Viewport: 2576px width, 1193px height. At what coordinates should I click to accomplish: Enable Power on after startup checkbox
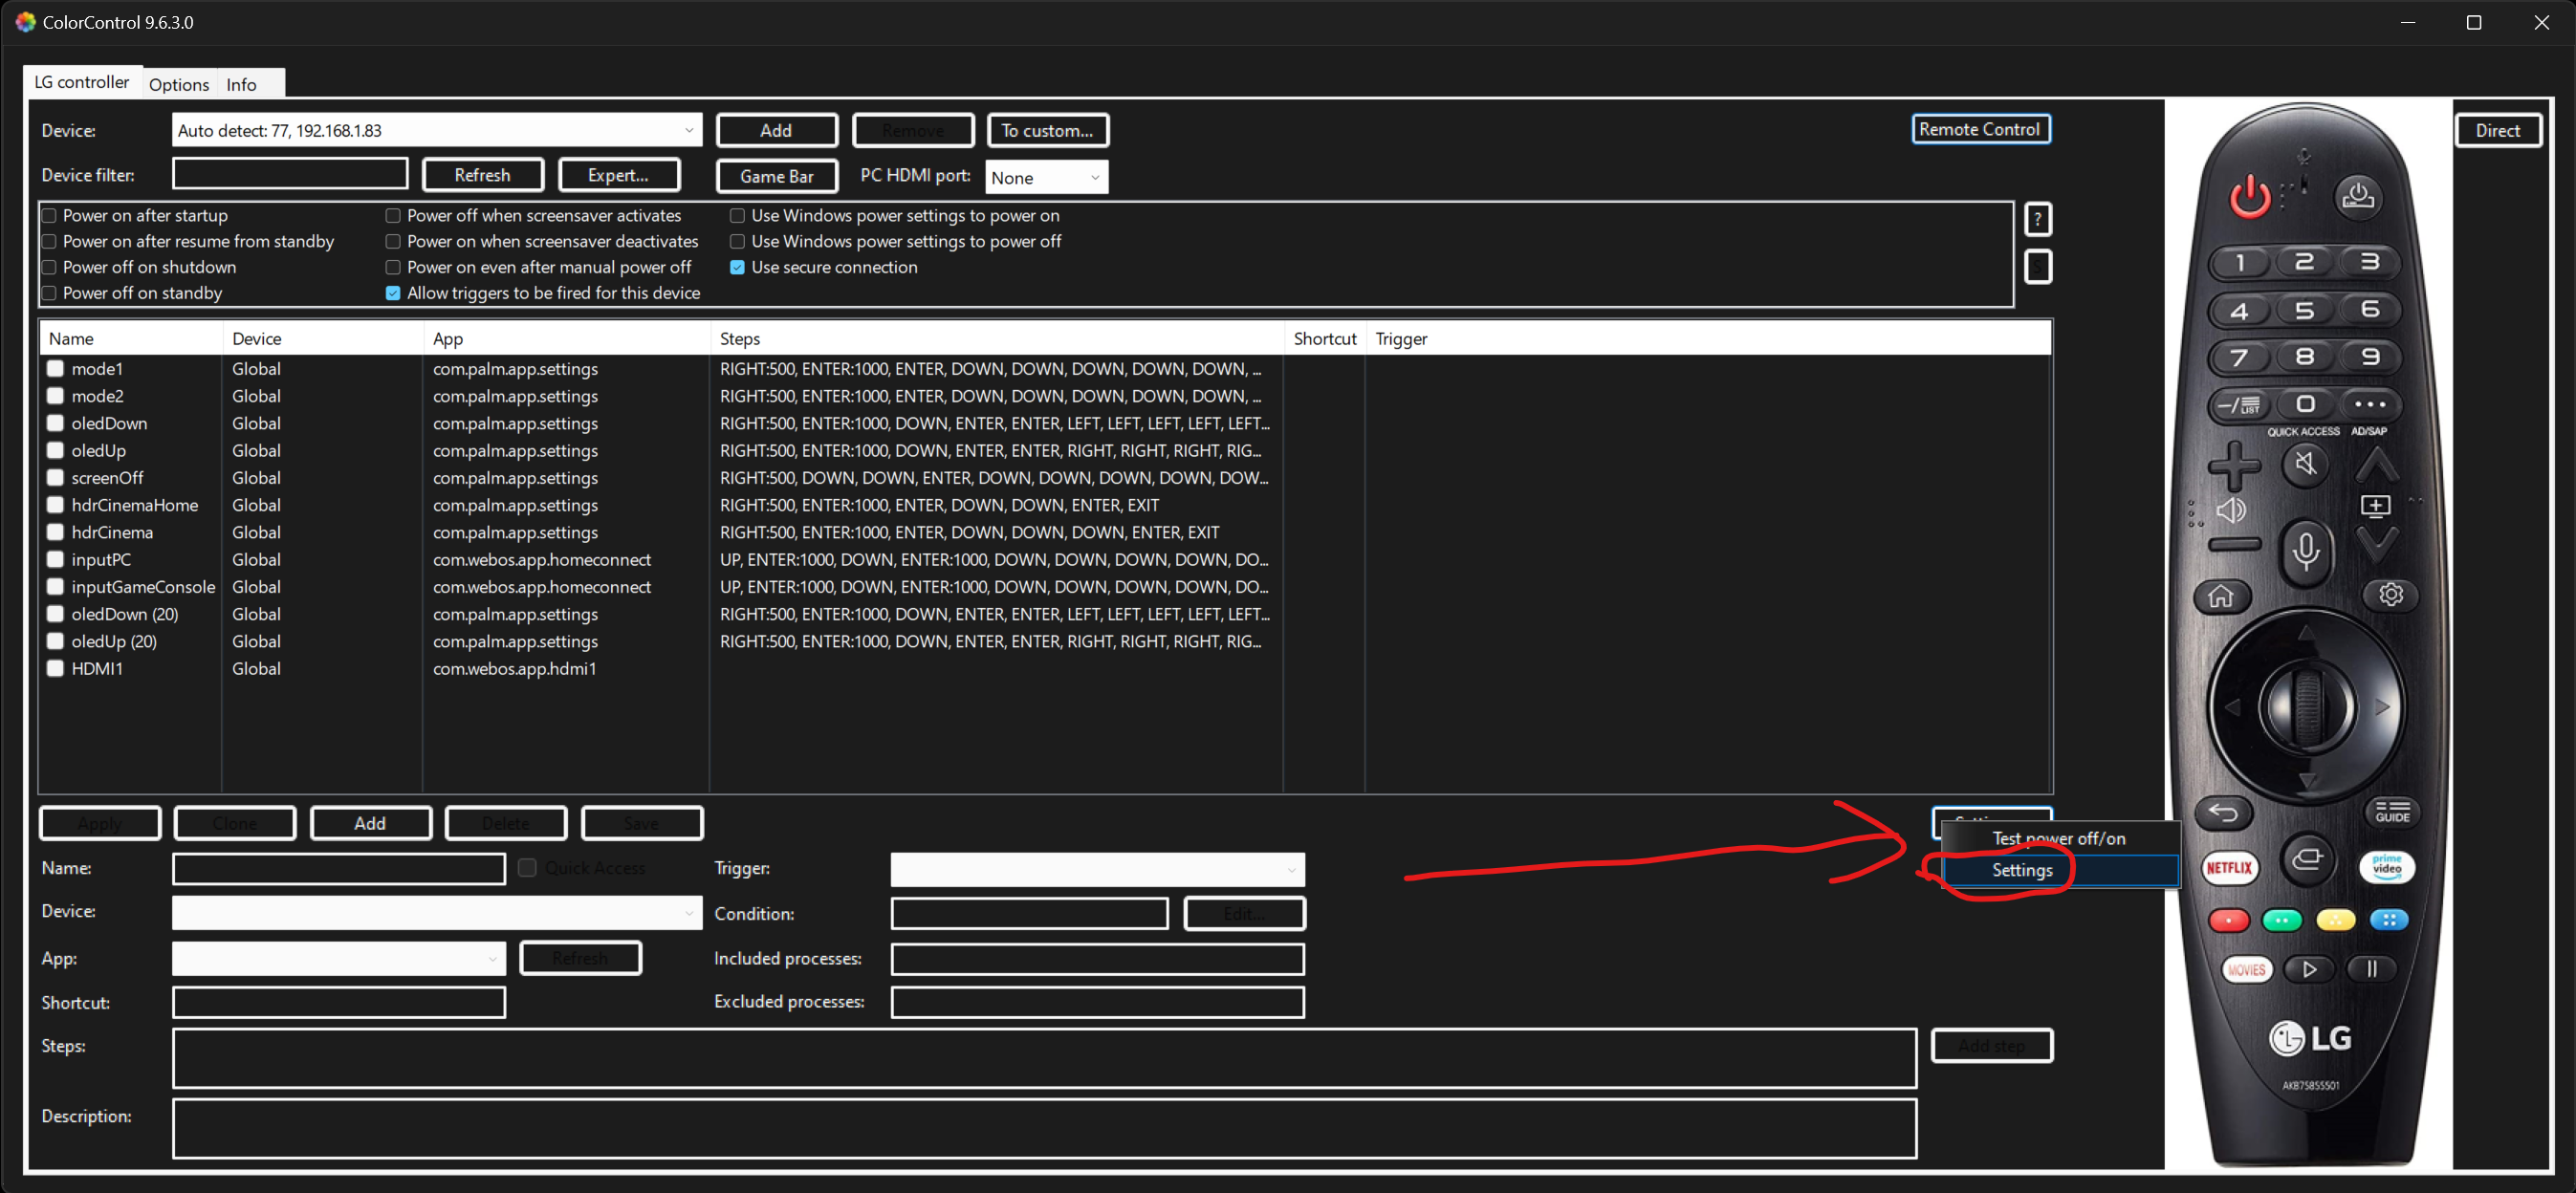(x=49, y=216)
